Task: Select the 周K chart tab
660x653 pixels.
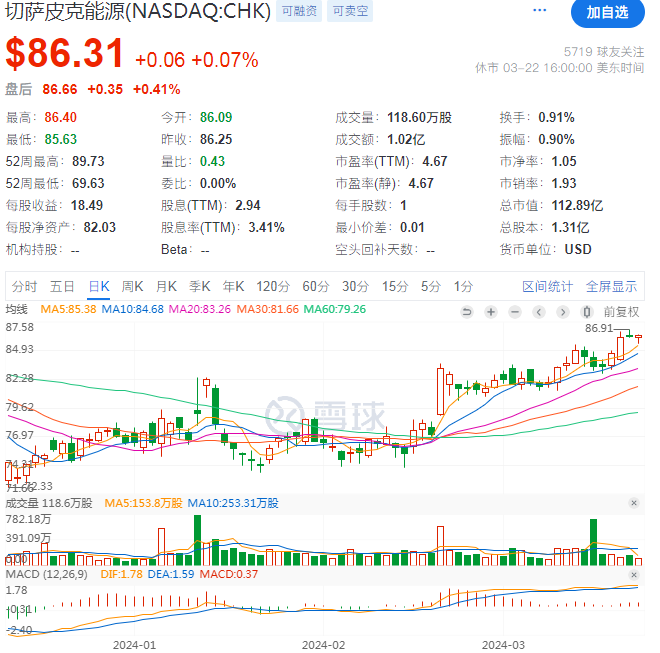Action: pos(132,287)
